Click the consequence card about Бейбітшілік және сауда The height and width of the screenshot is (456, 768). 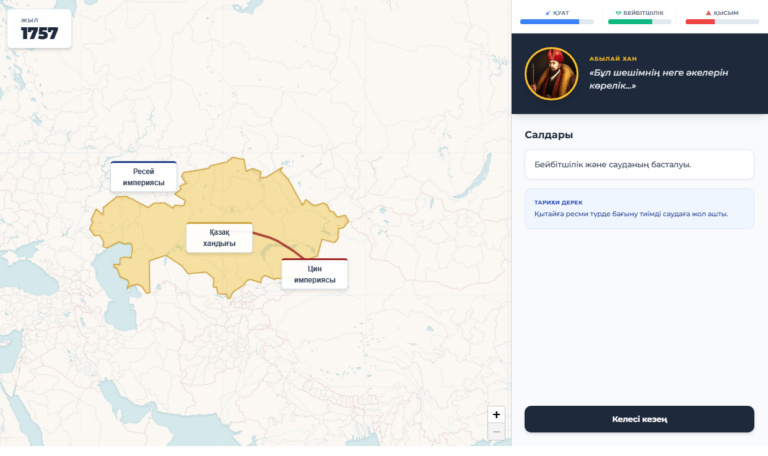[639, 165]
